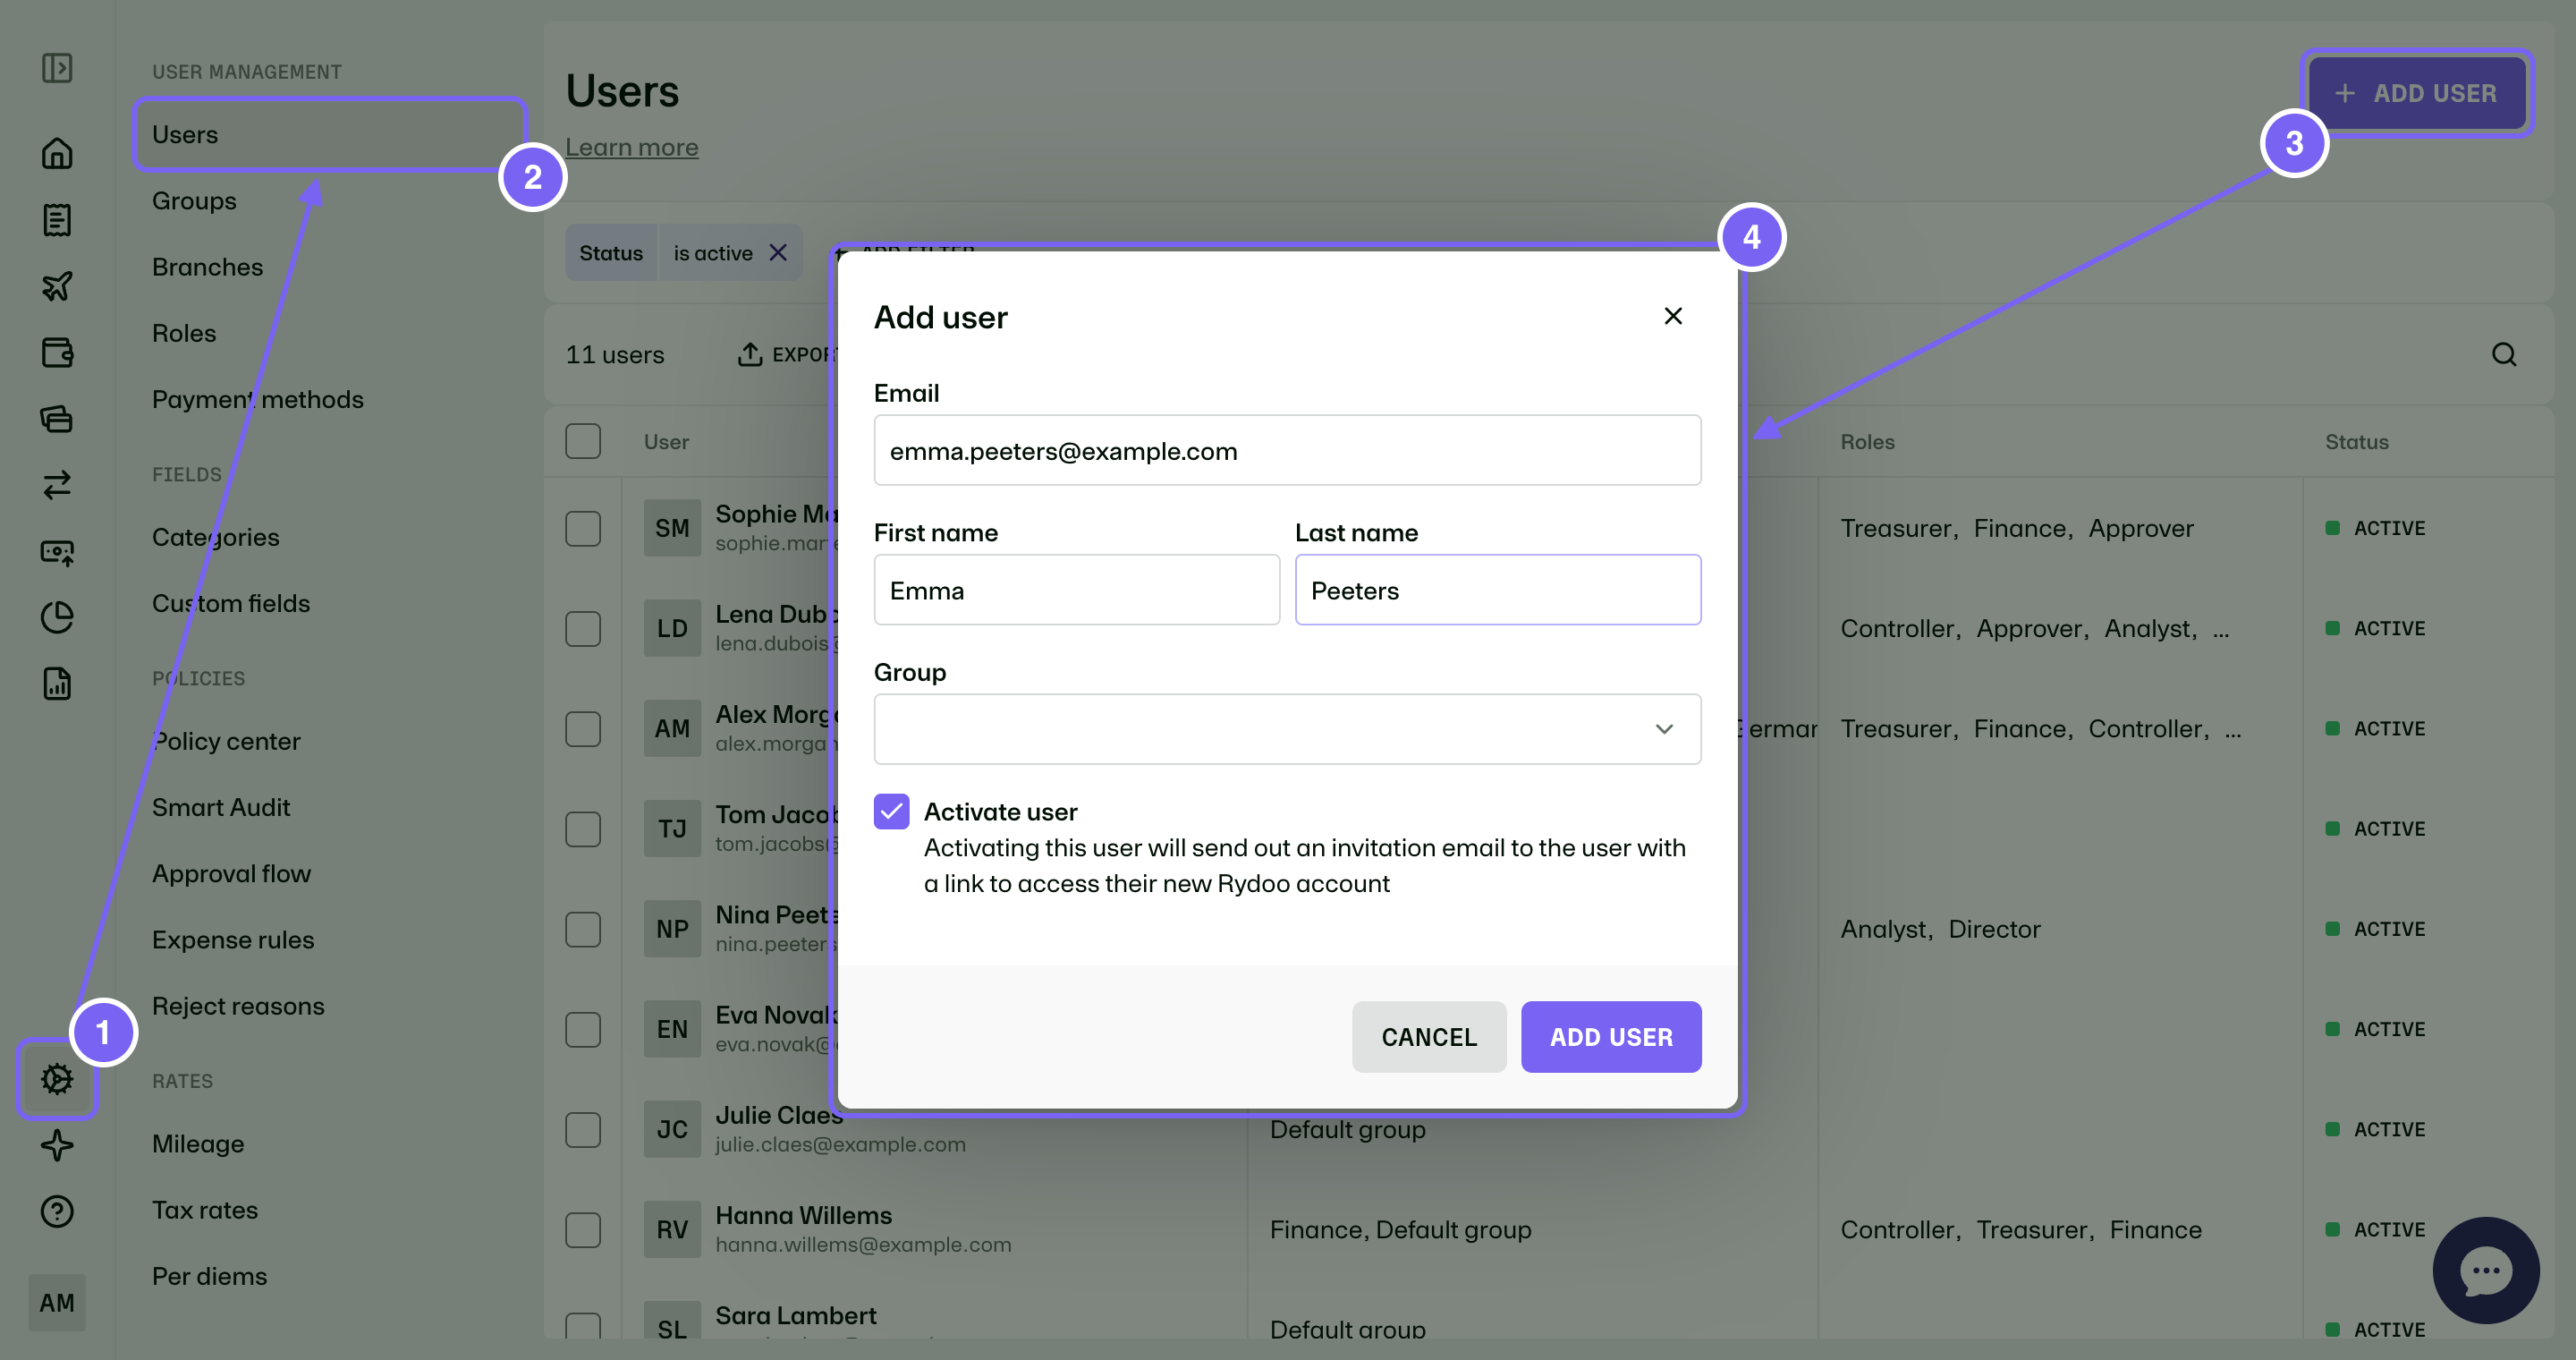The width and height of the screenshot is (2576, 1360).
Task: Open the chat support bubble
Action: pos(2485,1270)
